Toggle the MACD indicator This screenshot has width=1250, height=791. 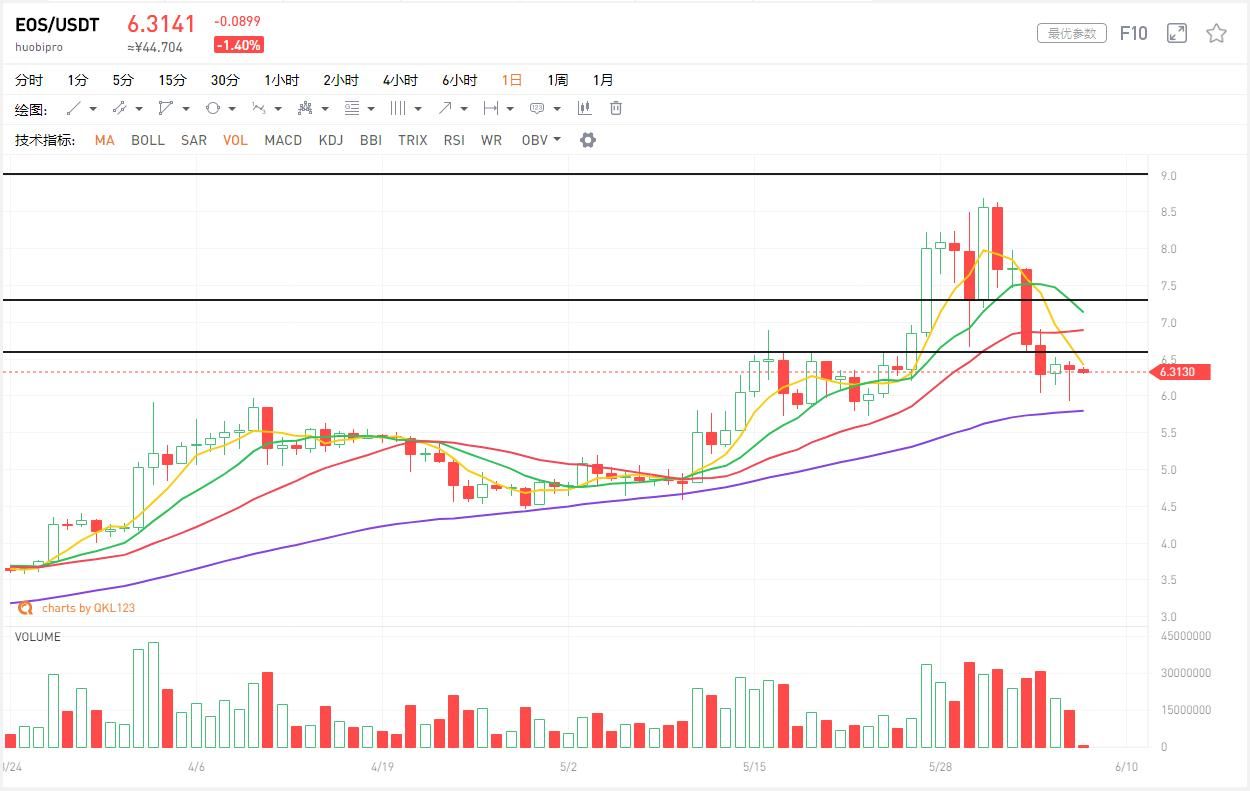pos(283,140)
